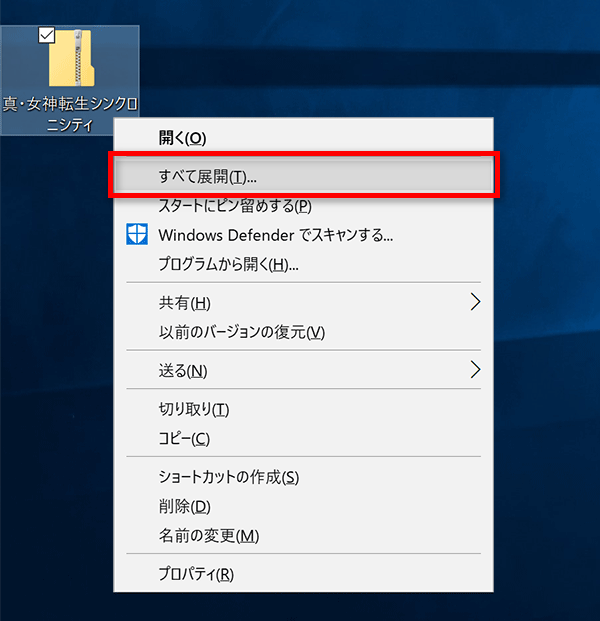This screenshot has height=621, width=600.
Task: Toggle the checkbox on the zip folder icon
Action: pos(47,35)
